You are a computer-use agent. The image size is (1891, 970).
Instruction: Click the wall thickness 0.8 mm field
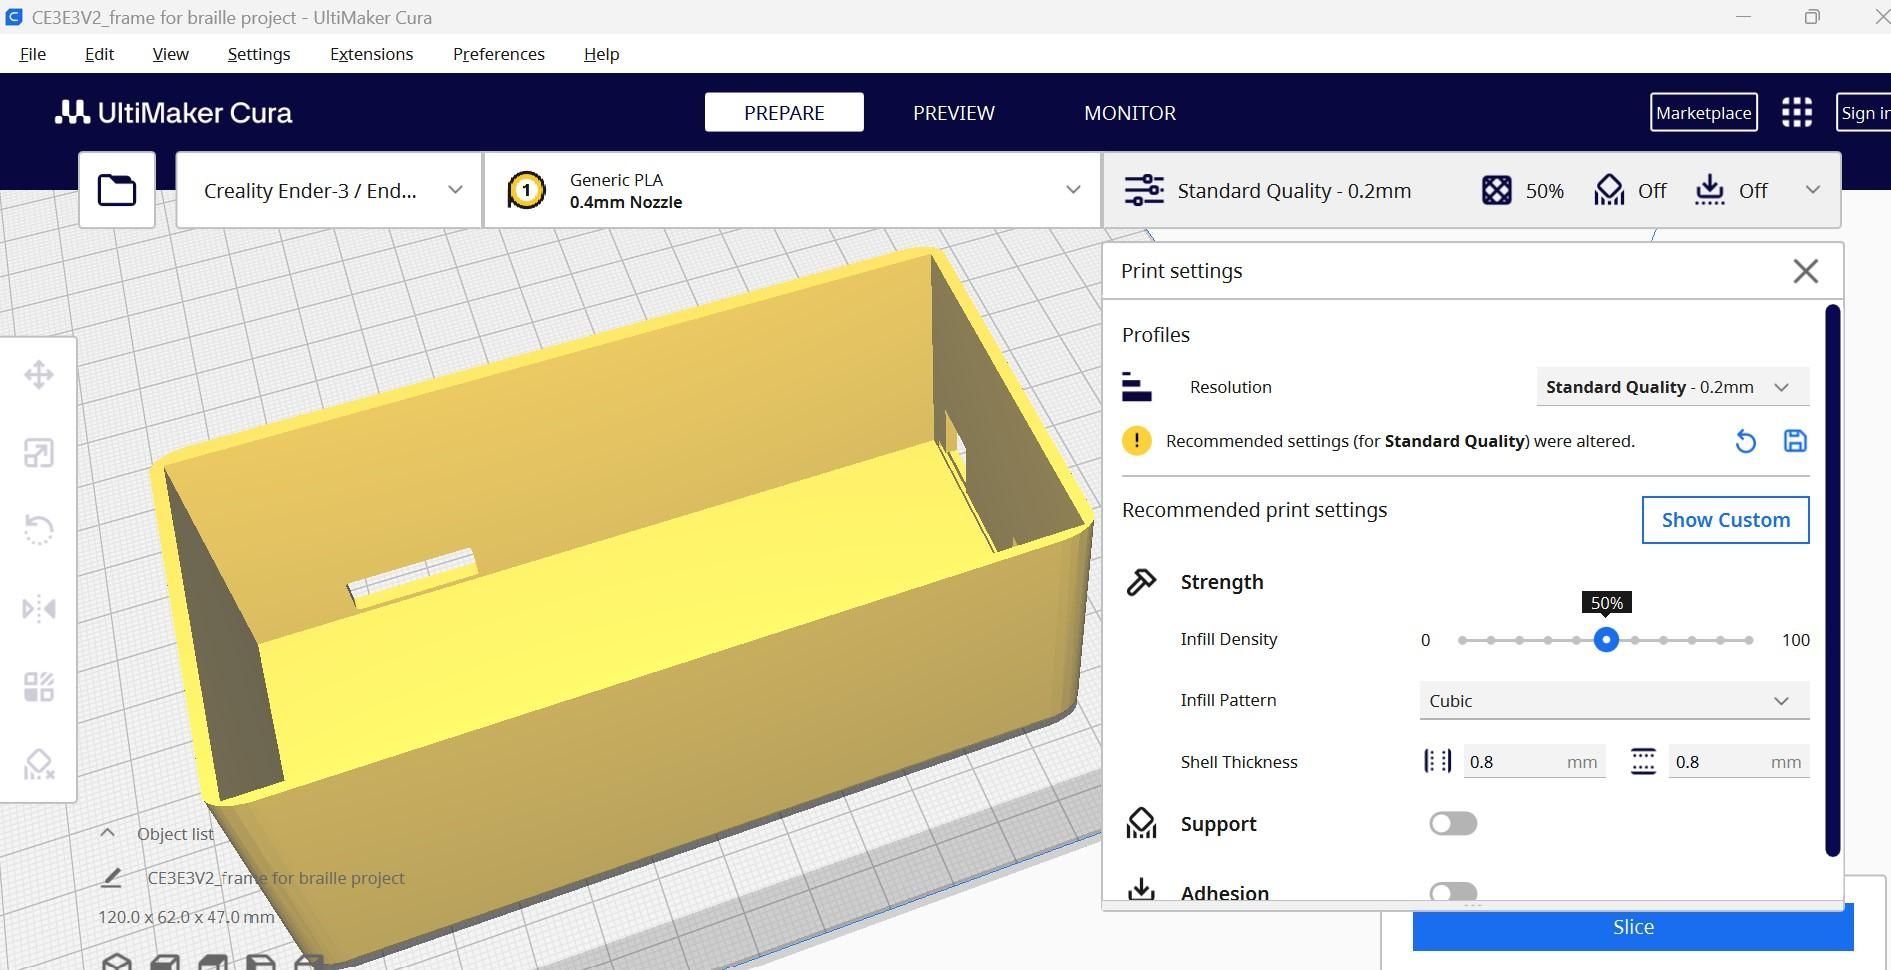click(x=1534, y=762)
